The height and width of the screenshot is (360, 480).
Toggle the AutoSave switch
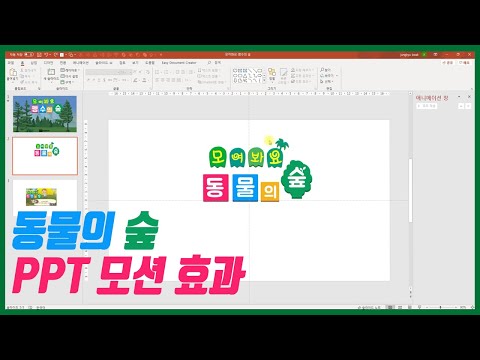[29, 54]
